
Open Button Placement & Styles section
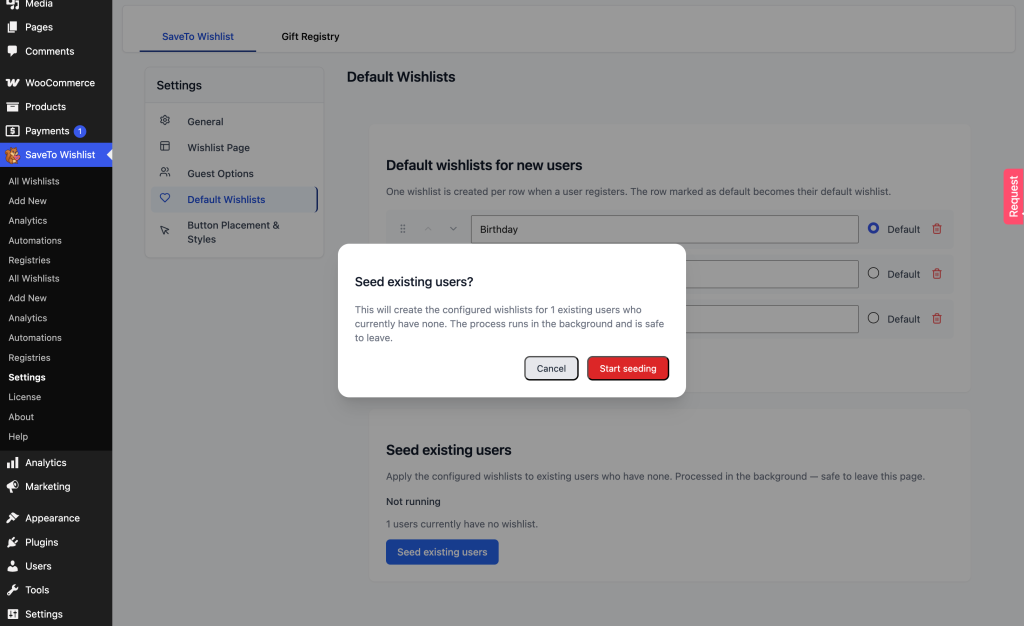click(x=234, y=232)
